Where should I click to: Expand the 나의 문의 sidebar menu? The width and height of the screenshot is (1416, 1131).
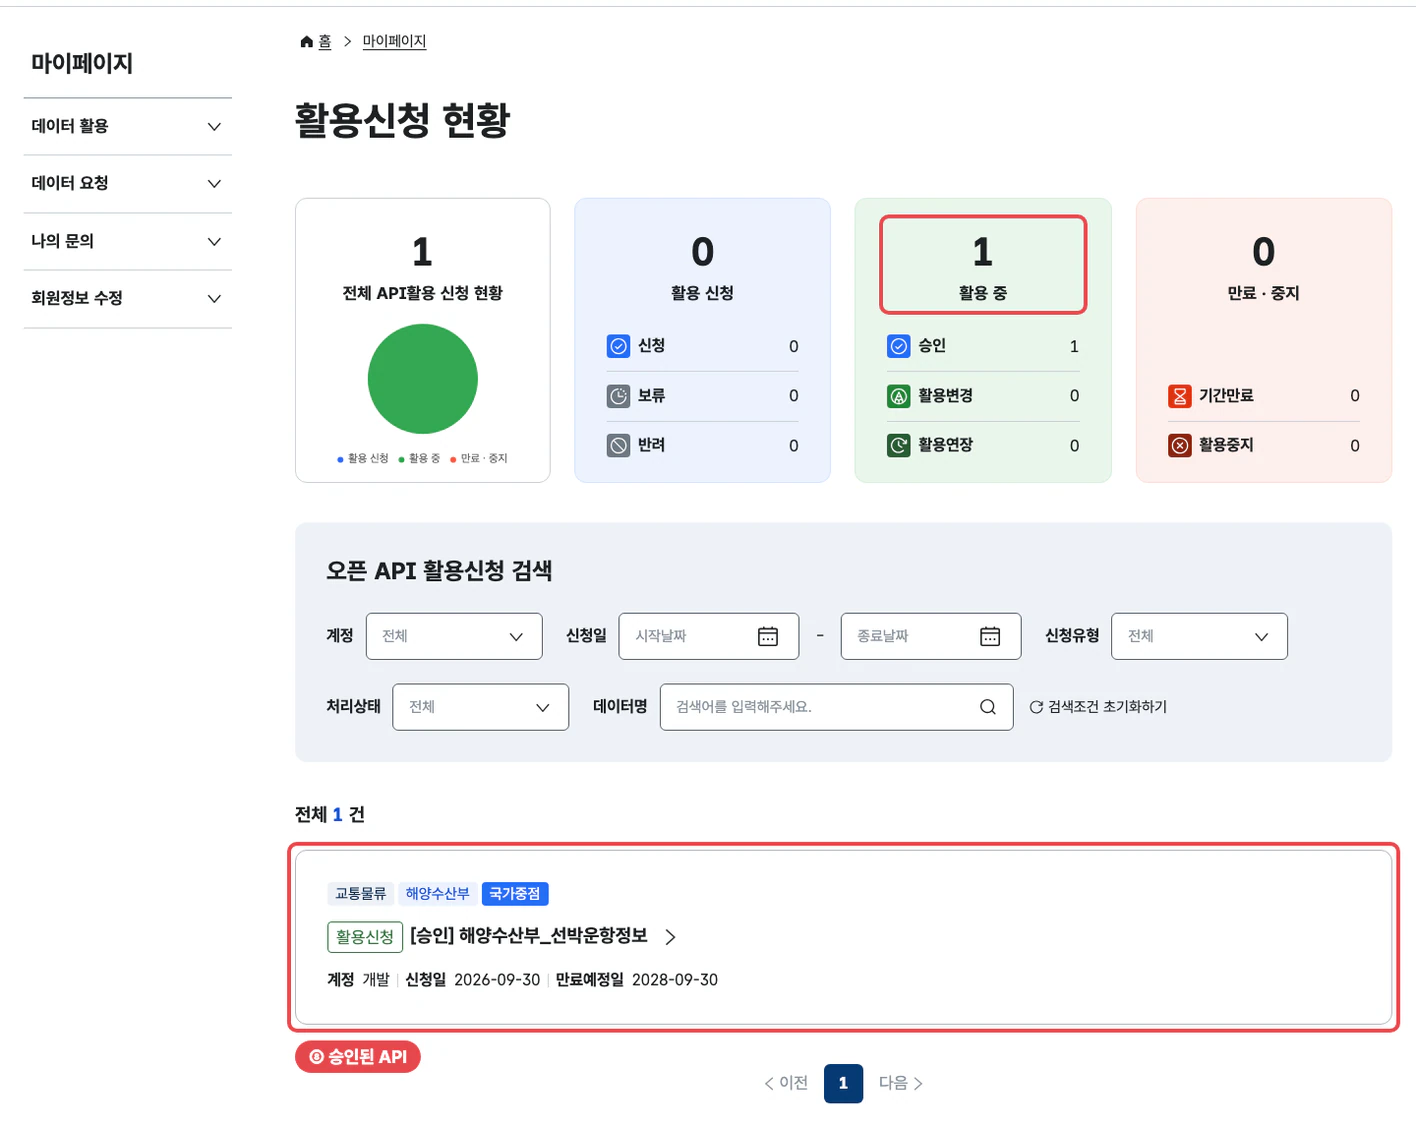128,241
